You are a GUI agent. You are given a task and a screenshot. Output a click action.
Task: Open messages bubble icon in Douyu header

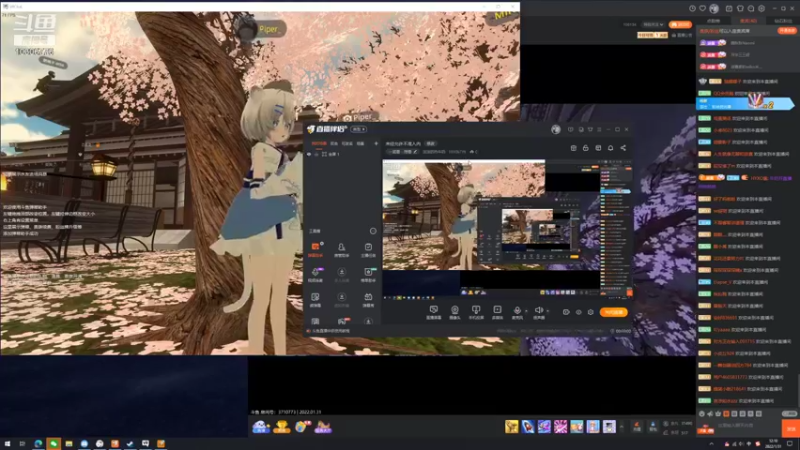(x=751, y=8)
